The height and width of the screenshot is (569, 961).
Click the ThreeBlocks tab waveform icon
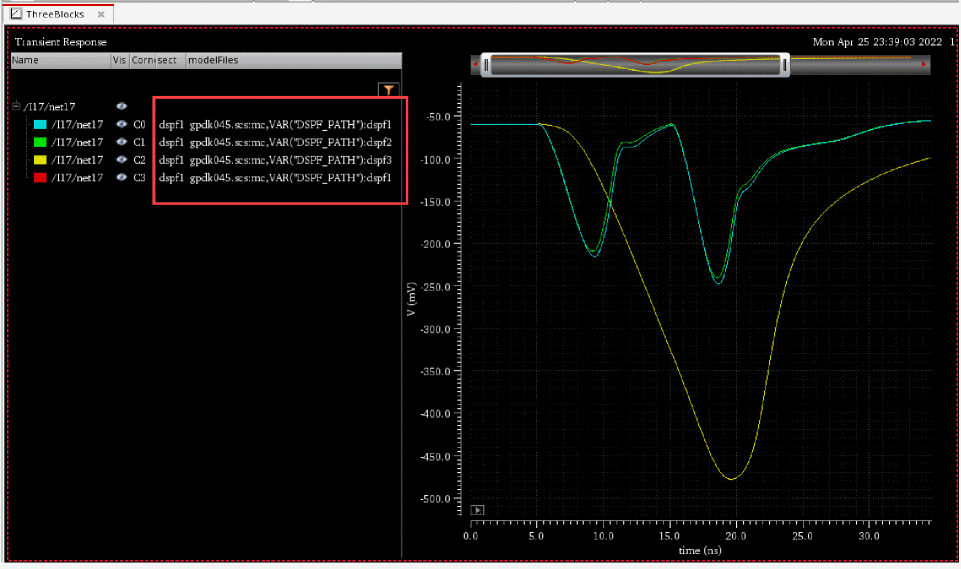15,14
